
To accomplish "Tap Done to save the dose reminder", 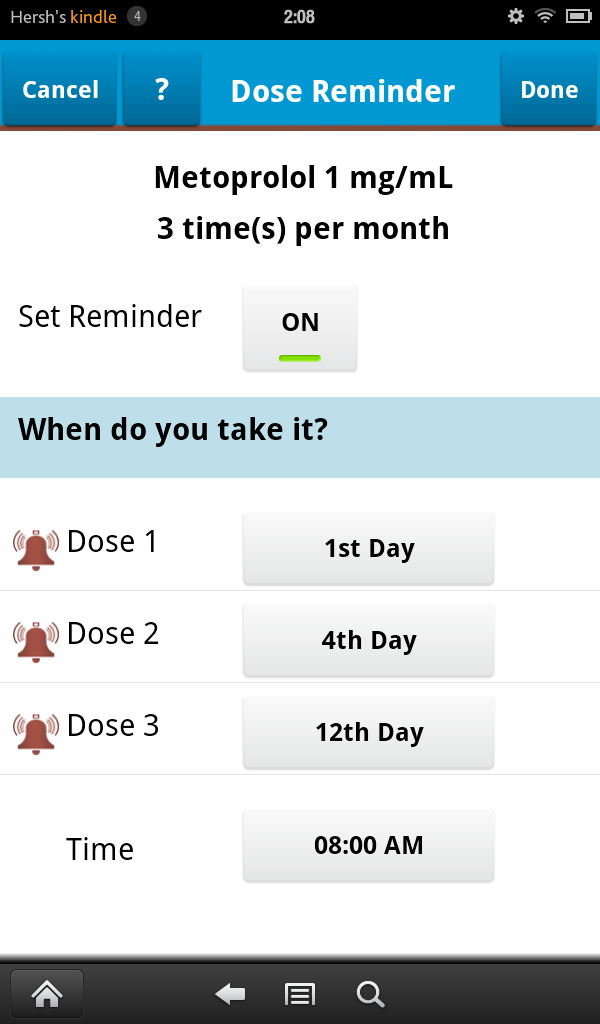I will 548,89.
